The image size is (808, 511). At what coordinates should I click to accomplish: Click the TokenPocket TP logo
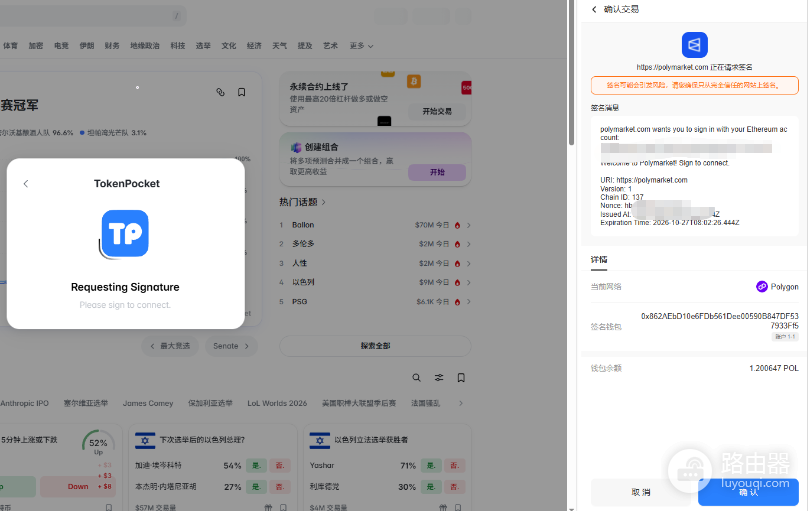point(125,233)
